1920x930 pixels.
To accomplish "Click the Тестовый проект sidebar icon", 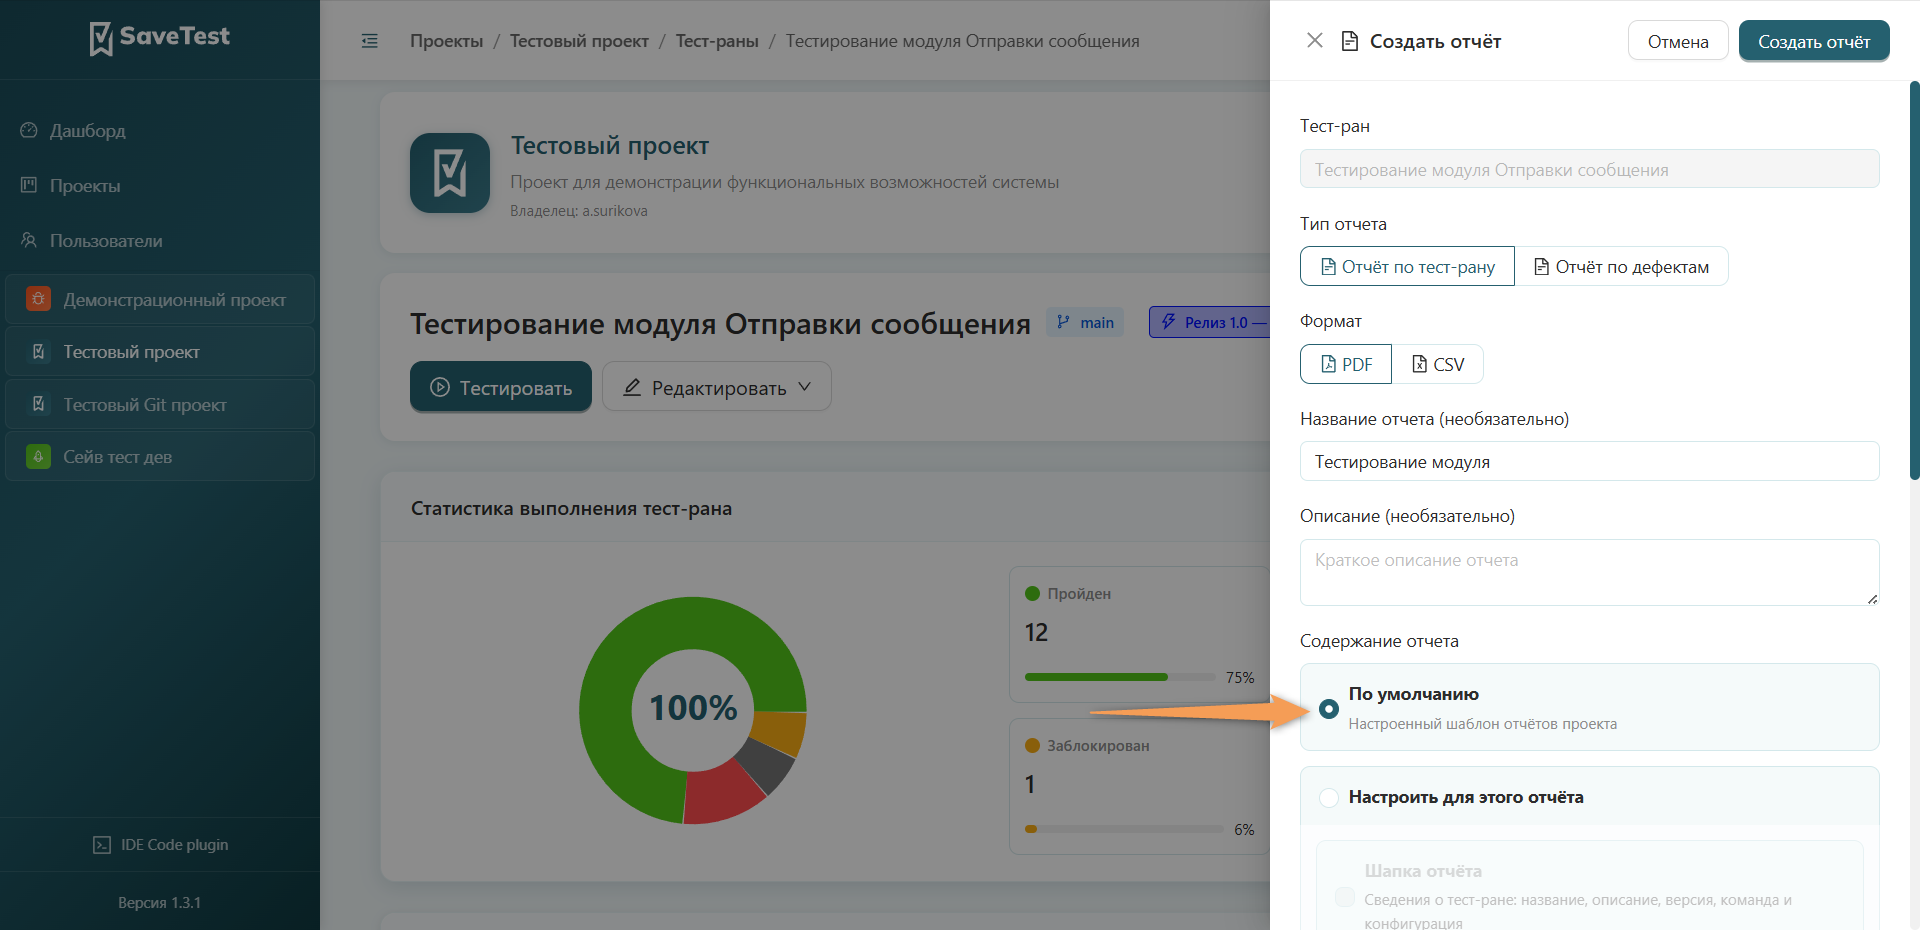I will (38, 352).
